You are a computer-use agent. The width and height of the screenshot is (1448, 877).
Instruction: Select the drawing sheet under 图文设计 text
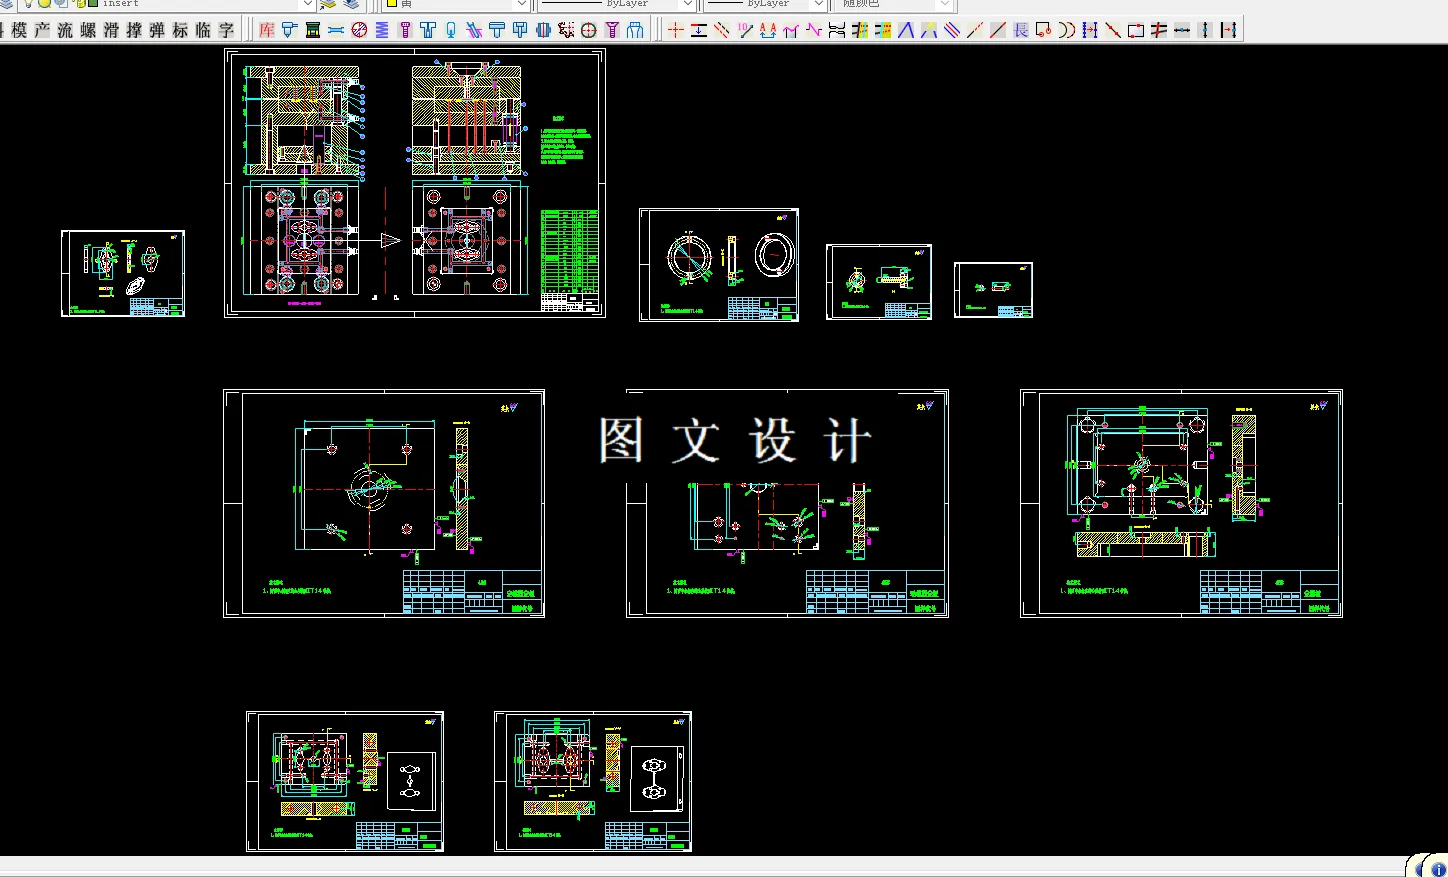tap(787, 503)
